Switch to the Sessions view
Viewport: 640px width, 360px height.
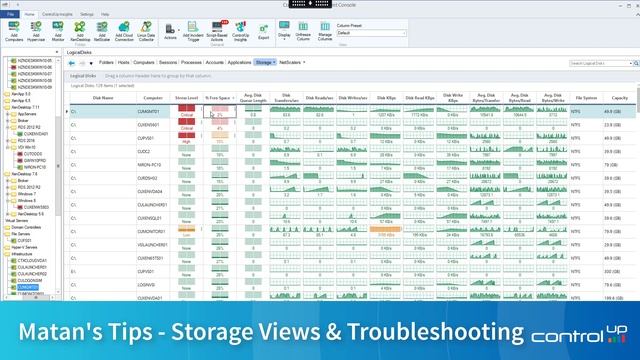point(168,62)
